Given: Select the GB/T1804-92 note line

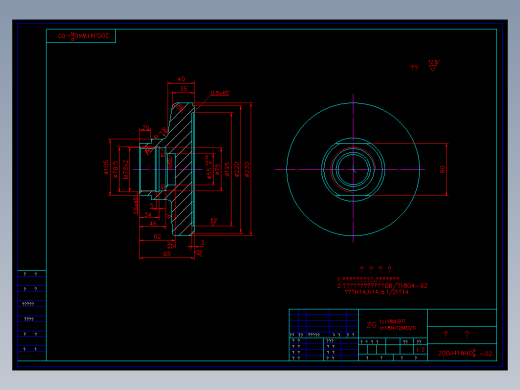Looking at the screenshot, I should [382, 286].
